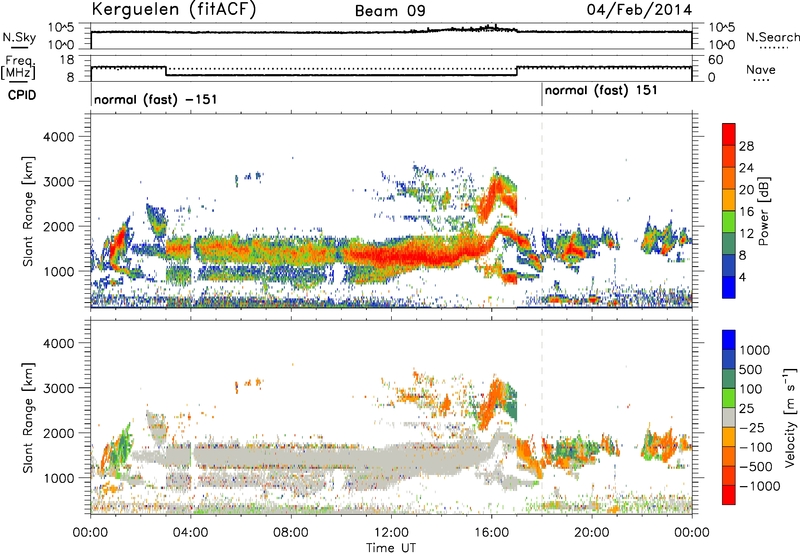Image resolution: width=800 pixels, height=554 pixels.
Task: Pick the blue top segment of velocity colorbar
Action: pyautogui.click(x=729, y=340)
